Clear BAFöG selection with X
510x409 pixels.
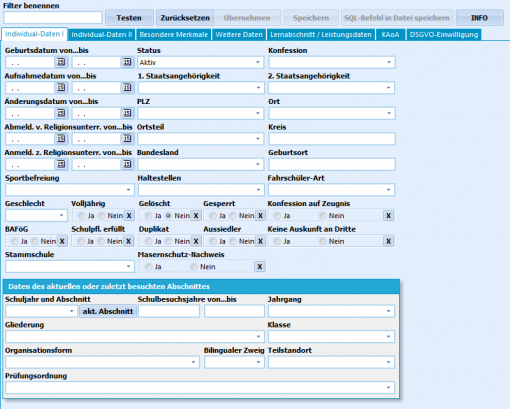coord(62,241)
